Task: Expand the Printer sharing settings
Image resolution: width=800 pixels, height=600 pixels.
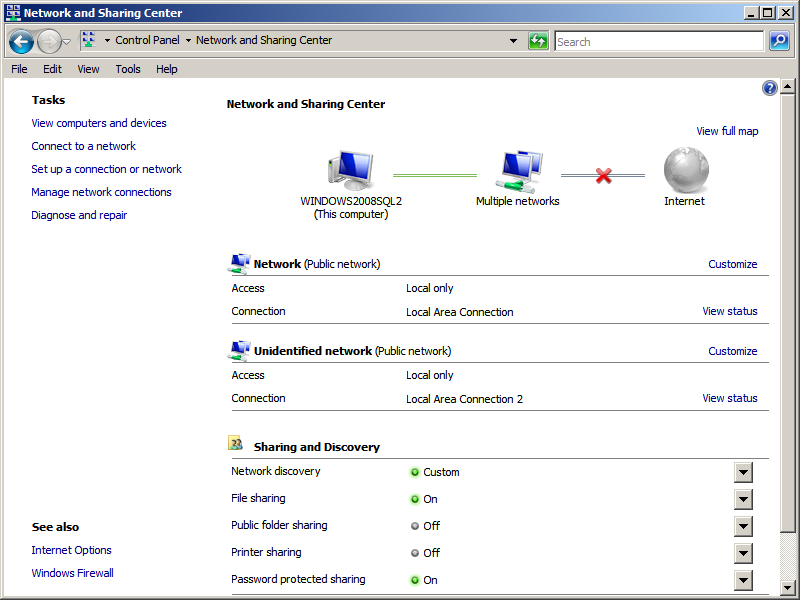Action: (x=743, y=553)
